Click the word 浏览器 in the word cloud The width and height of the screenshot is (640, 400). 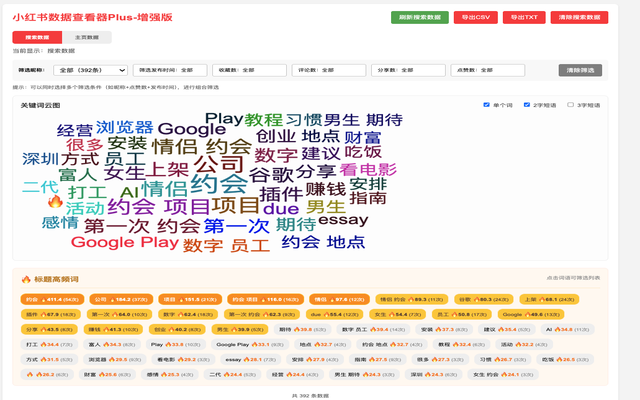(124, 127)
